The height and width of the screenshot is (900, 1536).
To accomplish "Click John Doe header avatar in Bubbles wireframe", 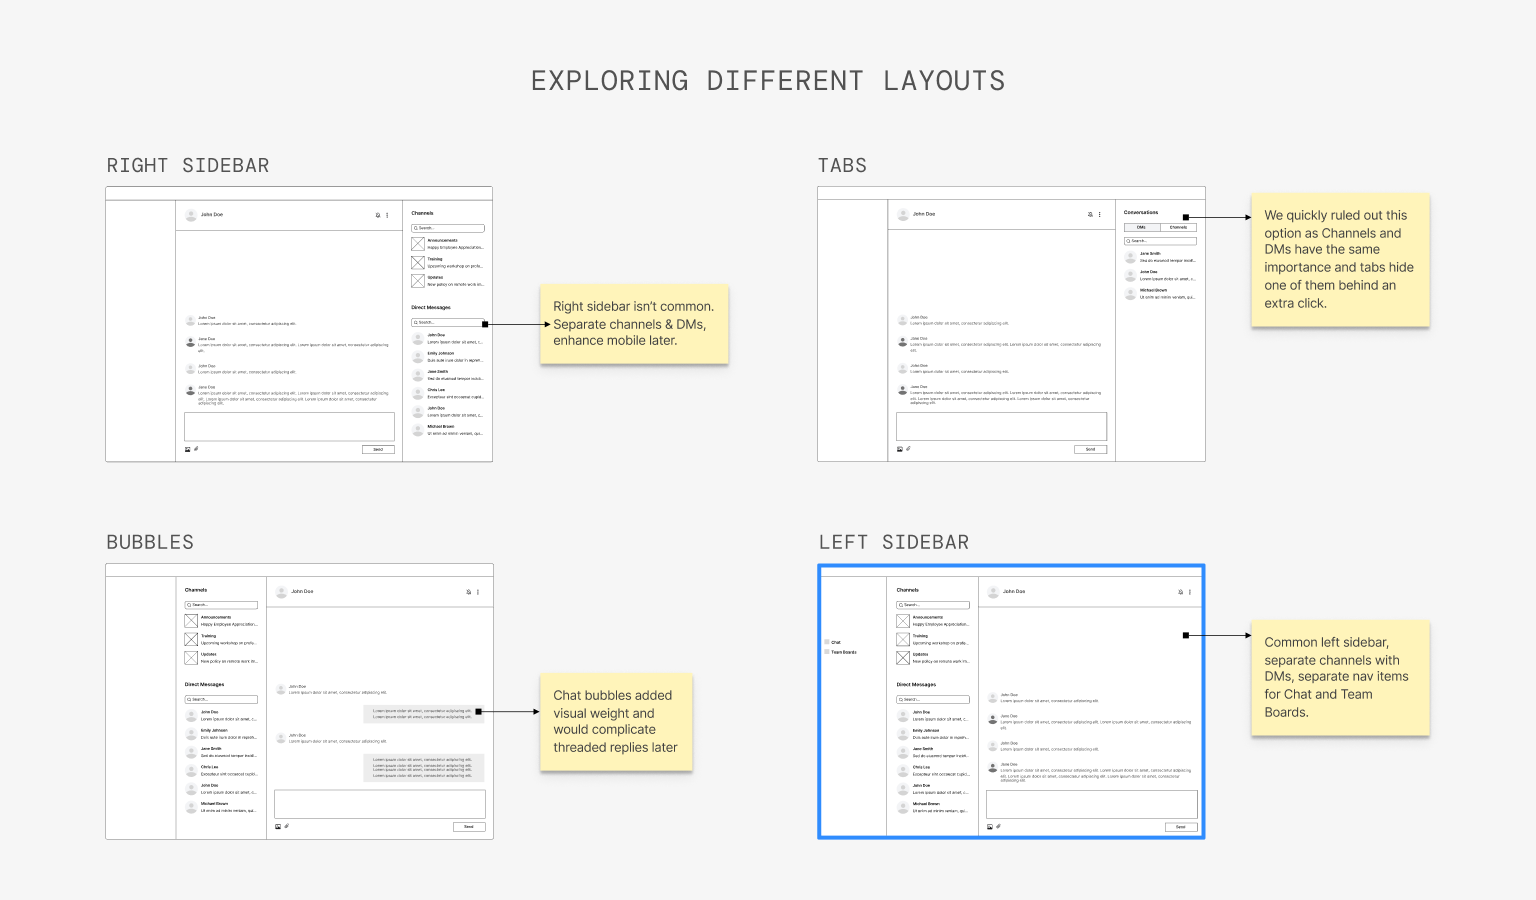I will (282, 592).
